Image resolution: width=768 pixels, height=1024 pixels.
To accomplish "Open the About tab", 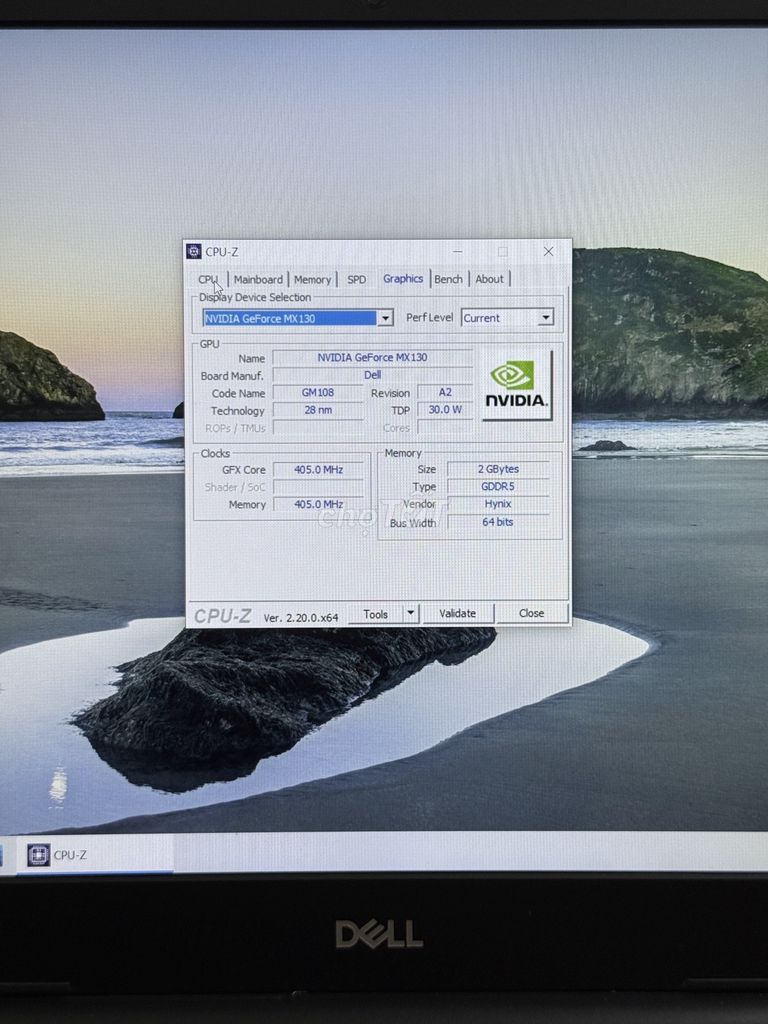I will coord(489,280).
